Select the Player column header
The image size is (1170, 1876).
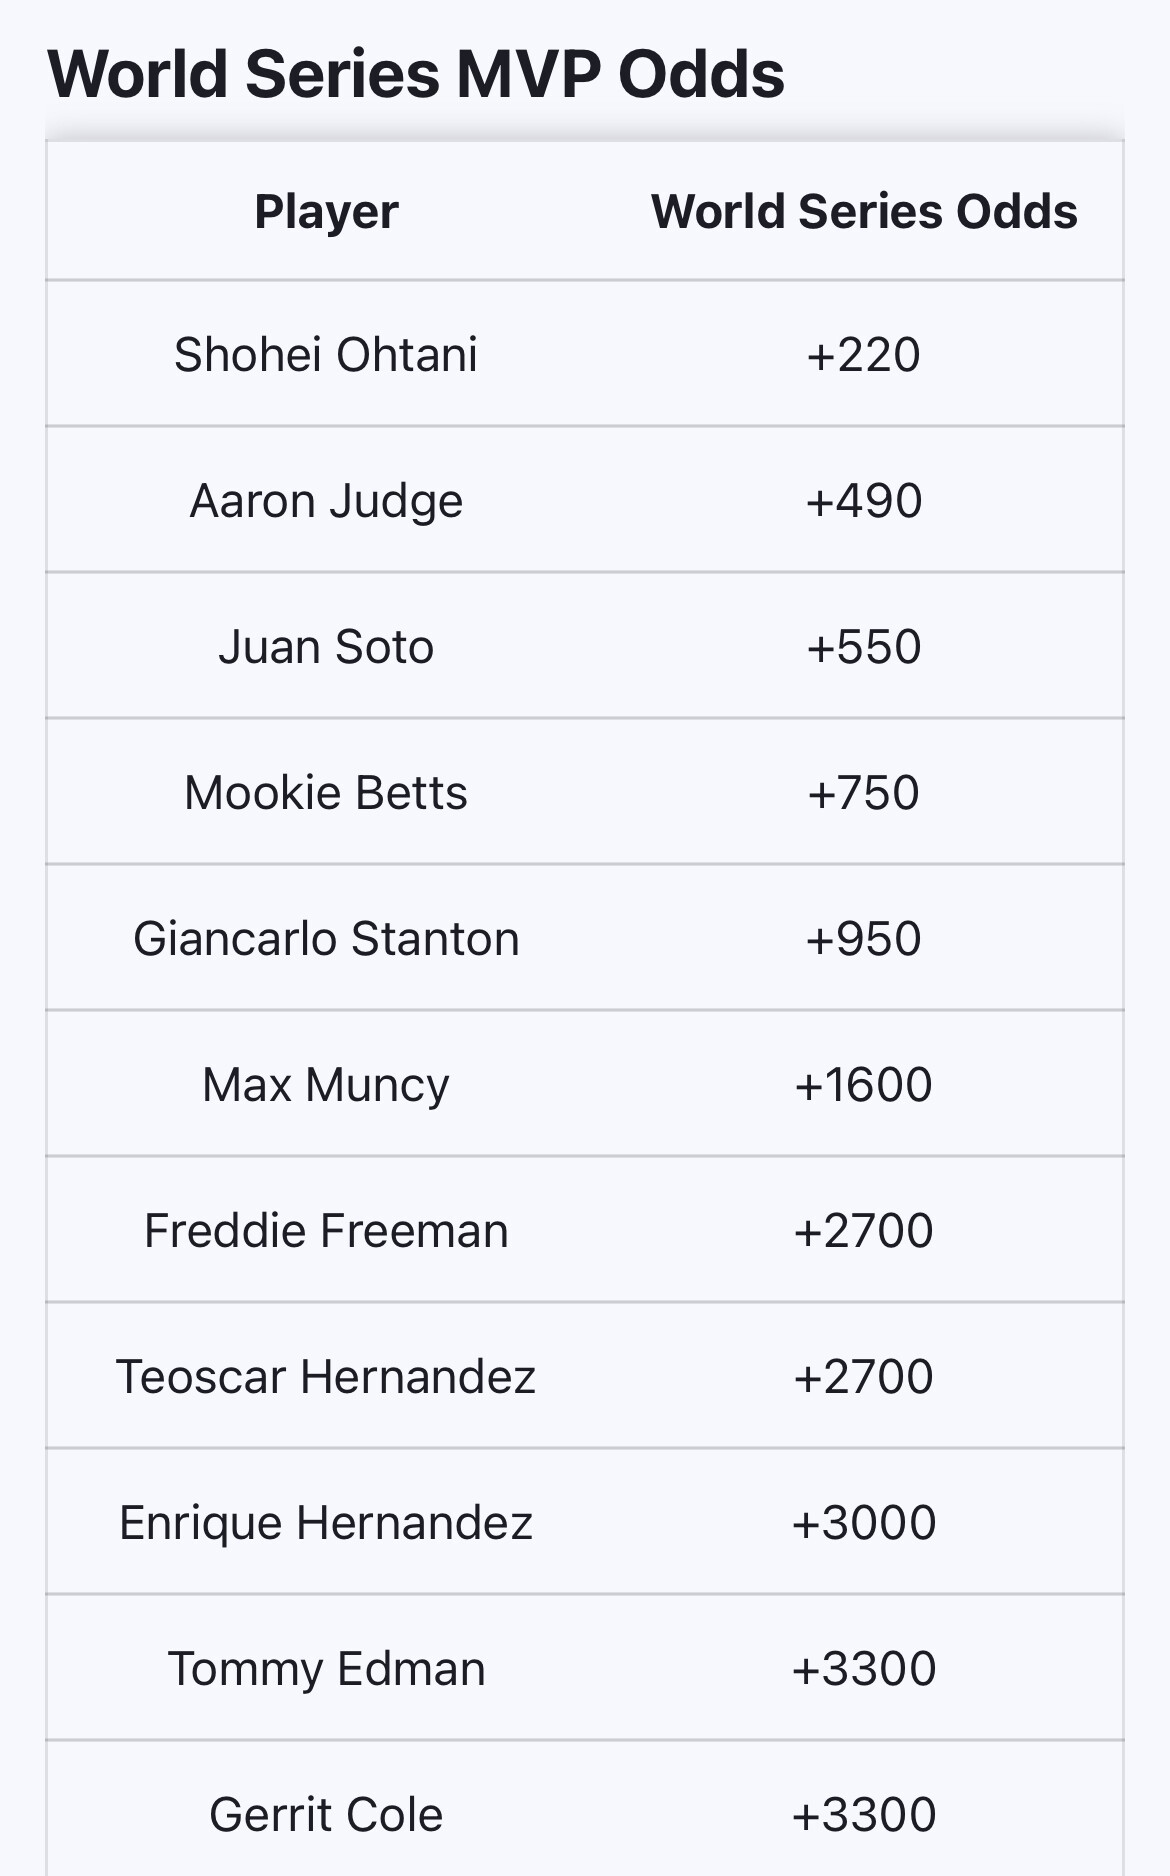pyautogui.click(x=326, y=212)
